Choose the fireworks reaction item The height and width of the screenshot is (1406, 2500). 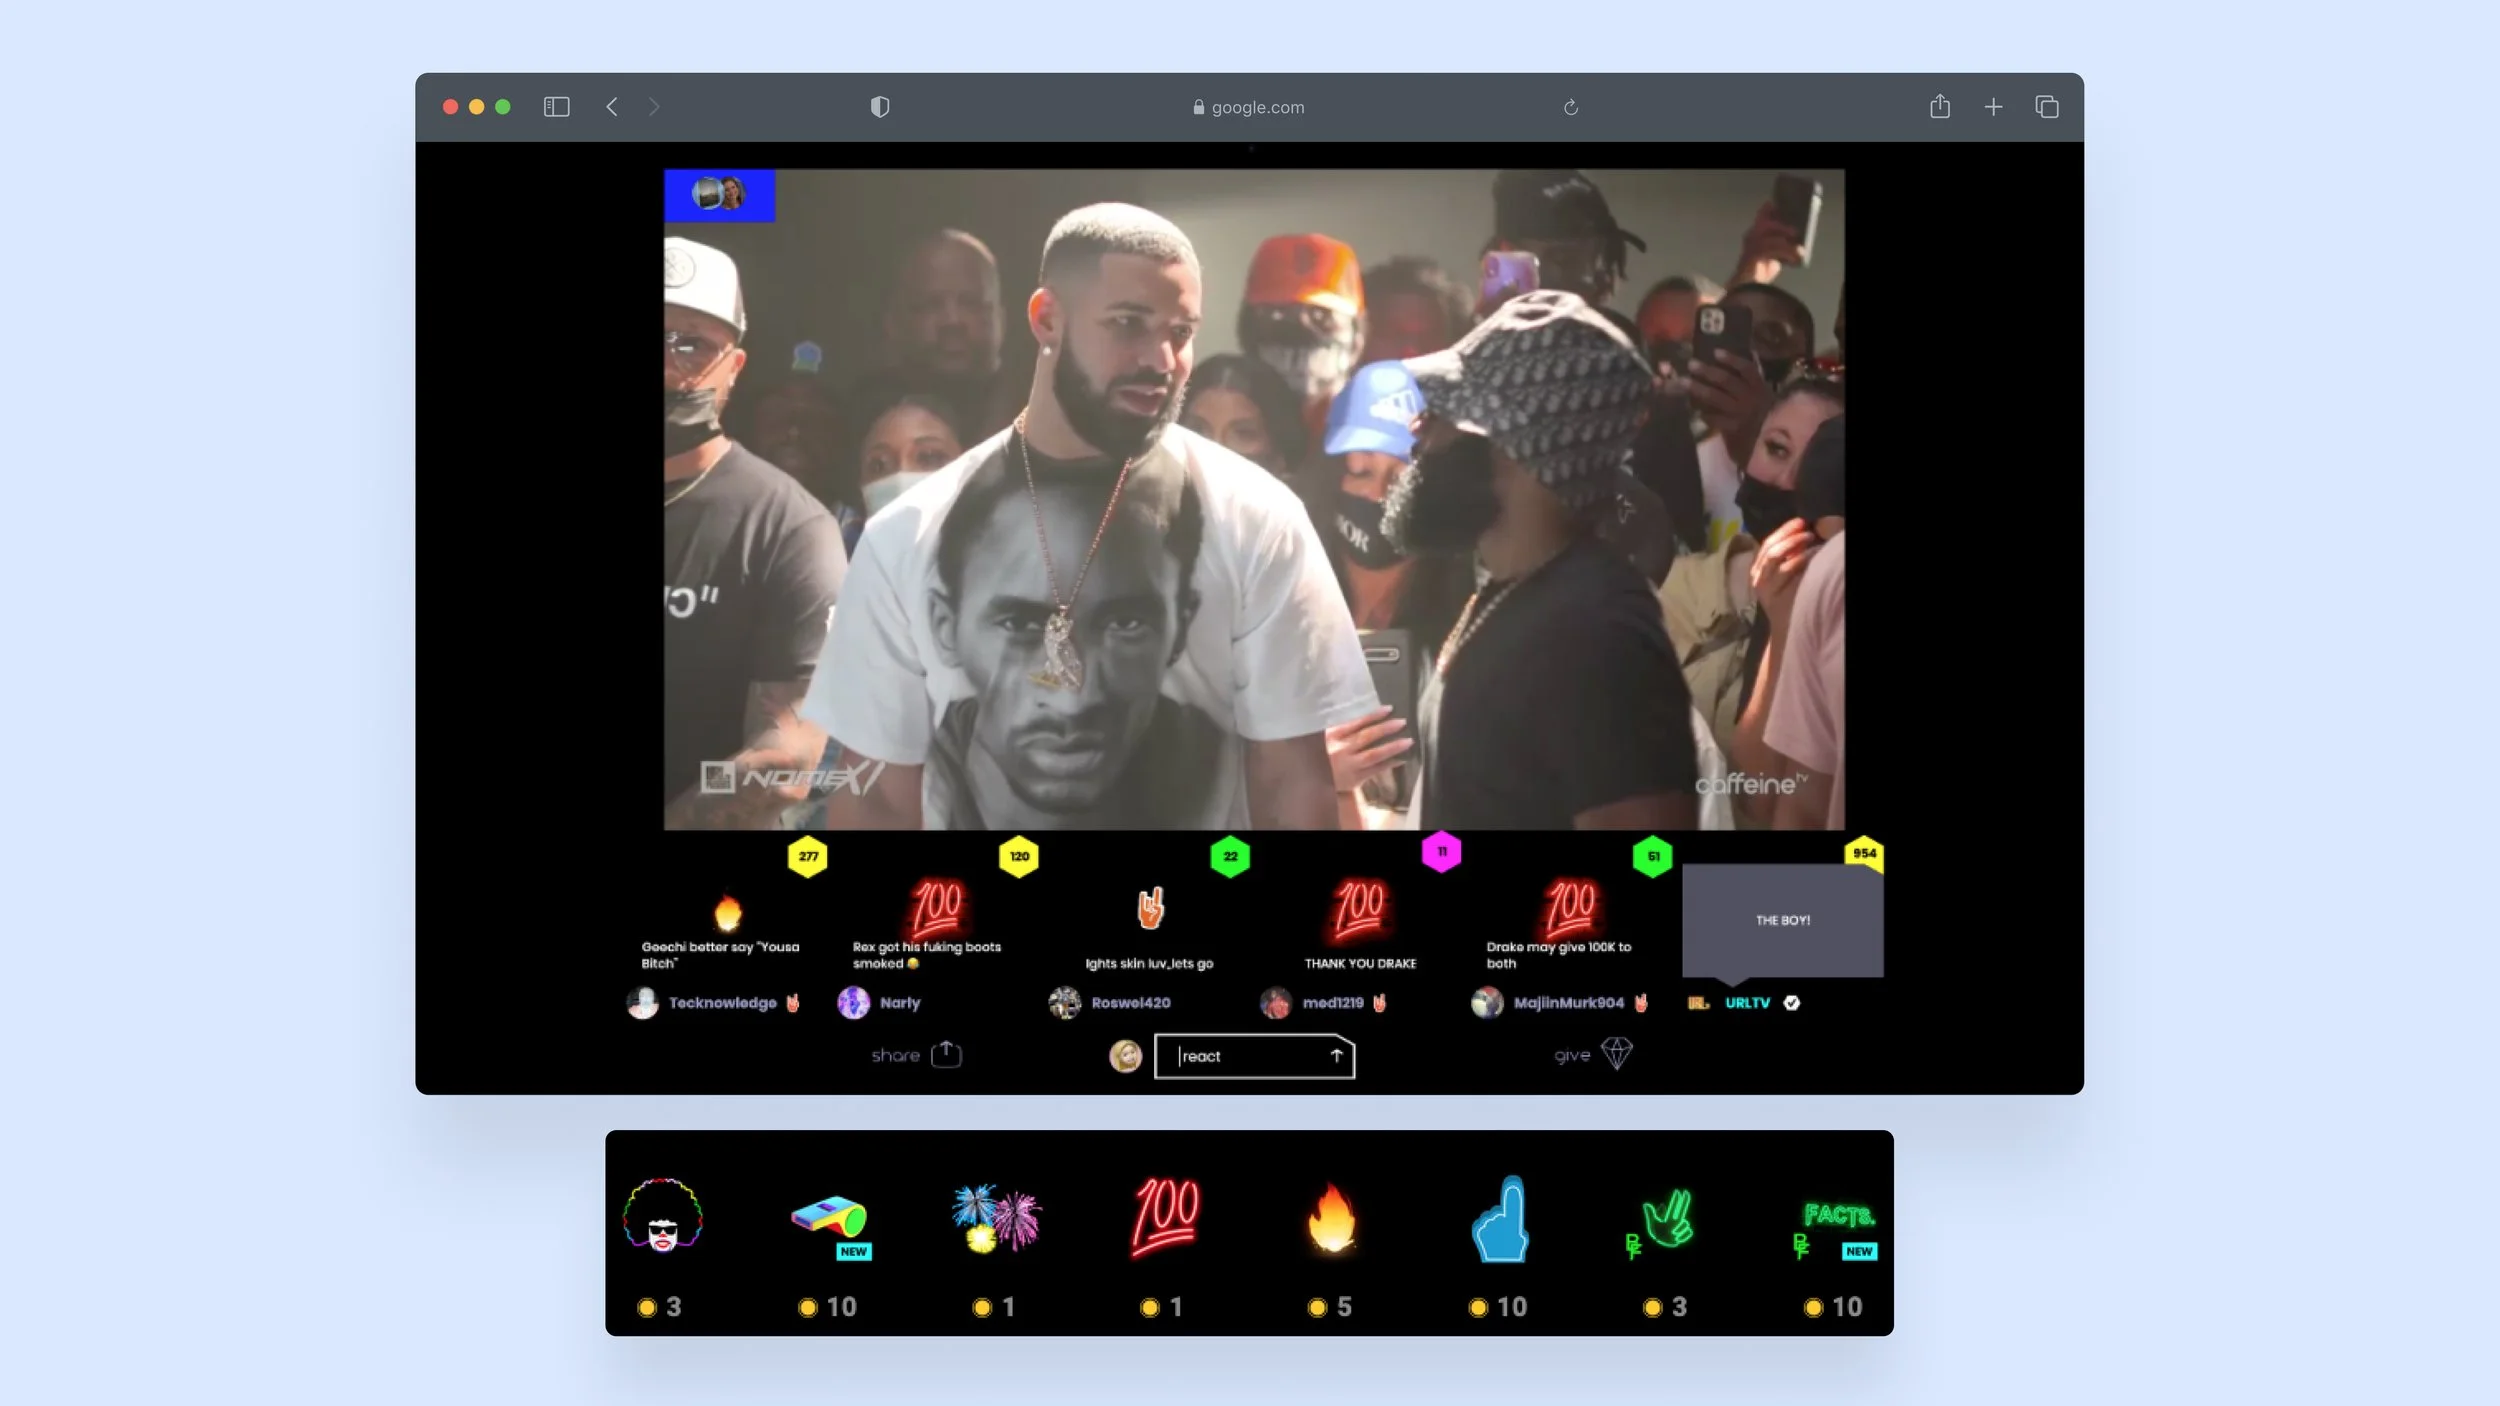(x=996, y=1218)
